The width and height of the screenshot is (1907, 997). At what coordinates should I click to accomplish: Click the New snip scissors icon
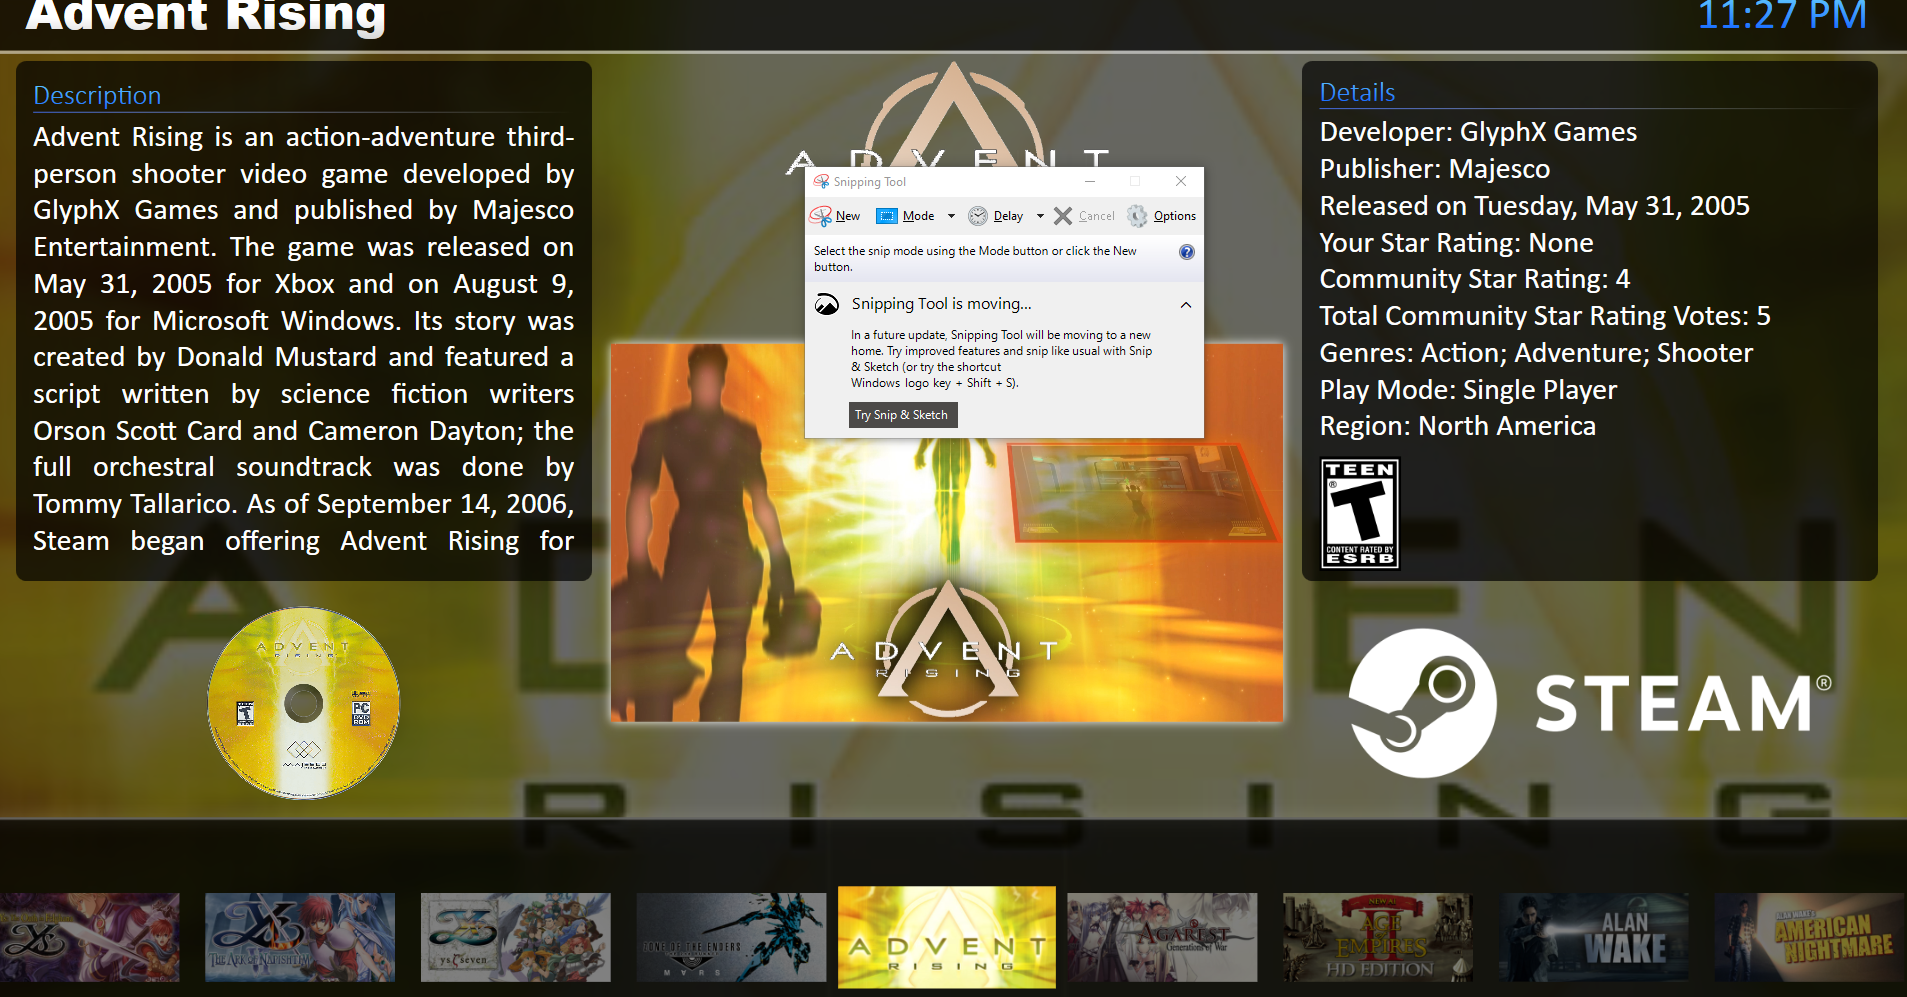click(x=821, y=216)
